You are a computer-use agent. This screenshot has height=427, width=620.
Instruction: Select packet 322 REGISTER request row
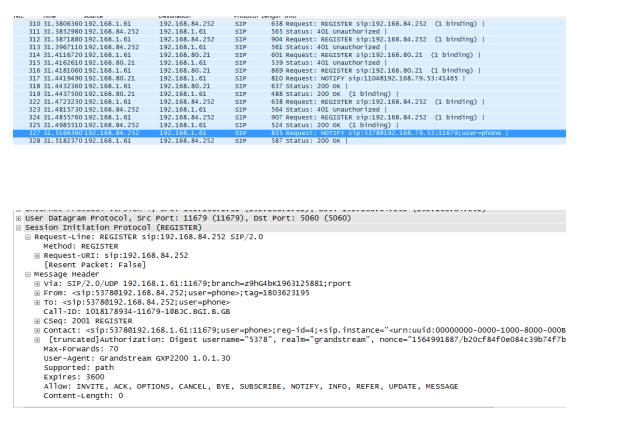[x=289, y=102]
